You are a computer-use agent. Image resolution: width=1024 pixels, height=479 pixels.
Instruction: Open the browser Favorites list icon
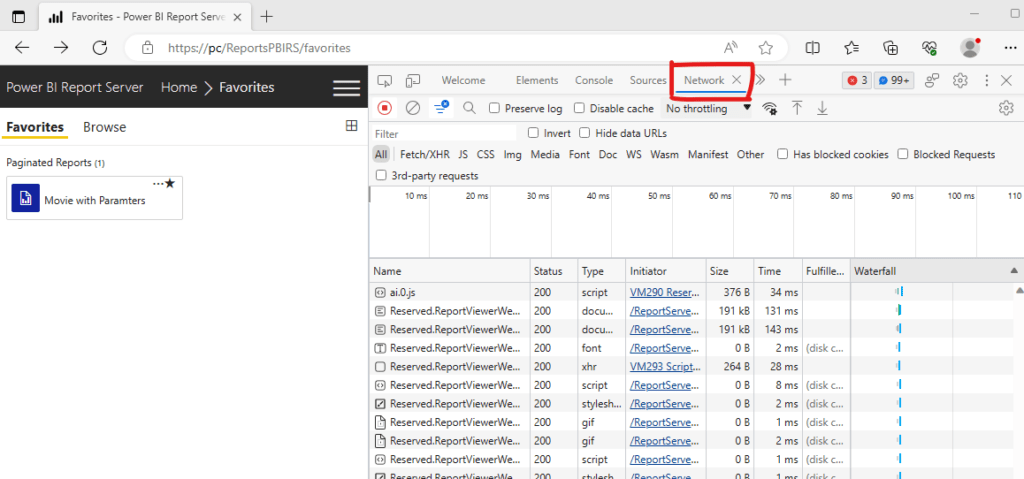click(x=851, y=48)
